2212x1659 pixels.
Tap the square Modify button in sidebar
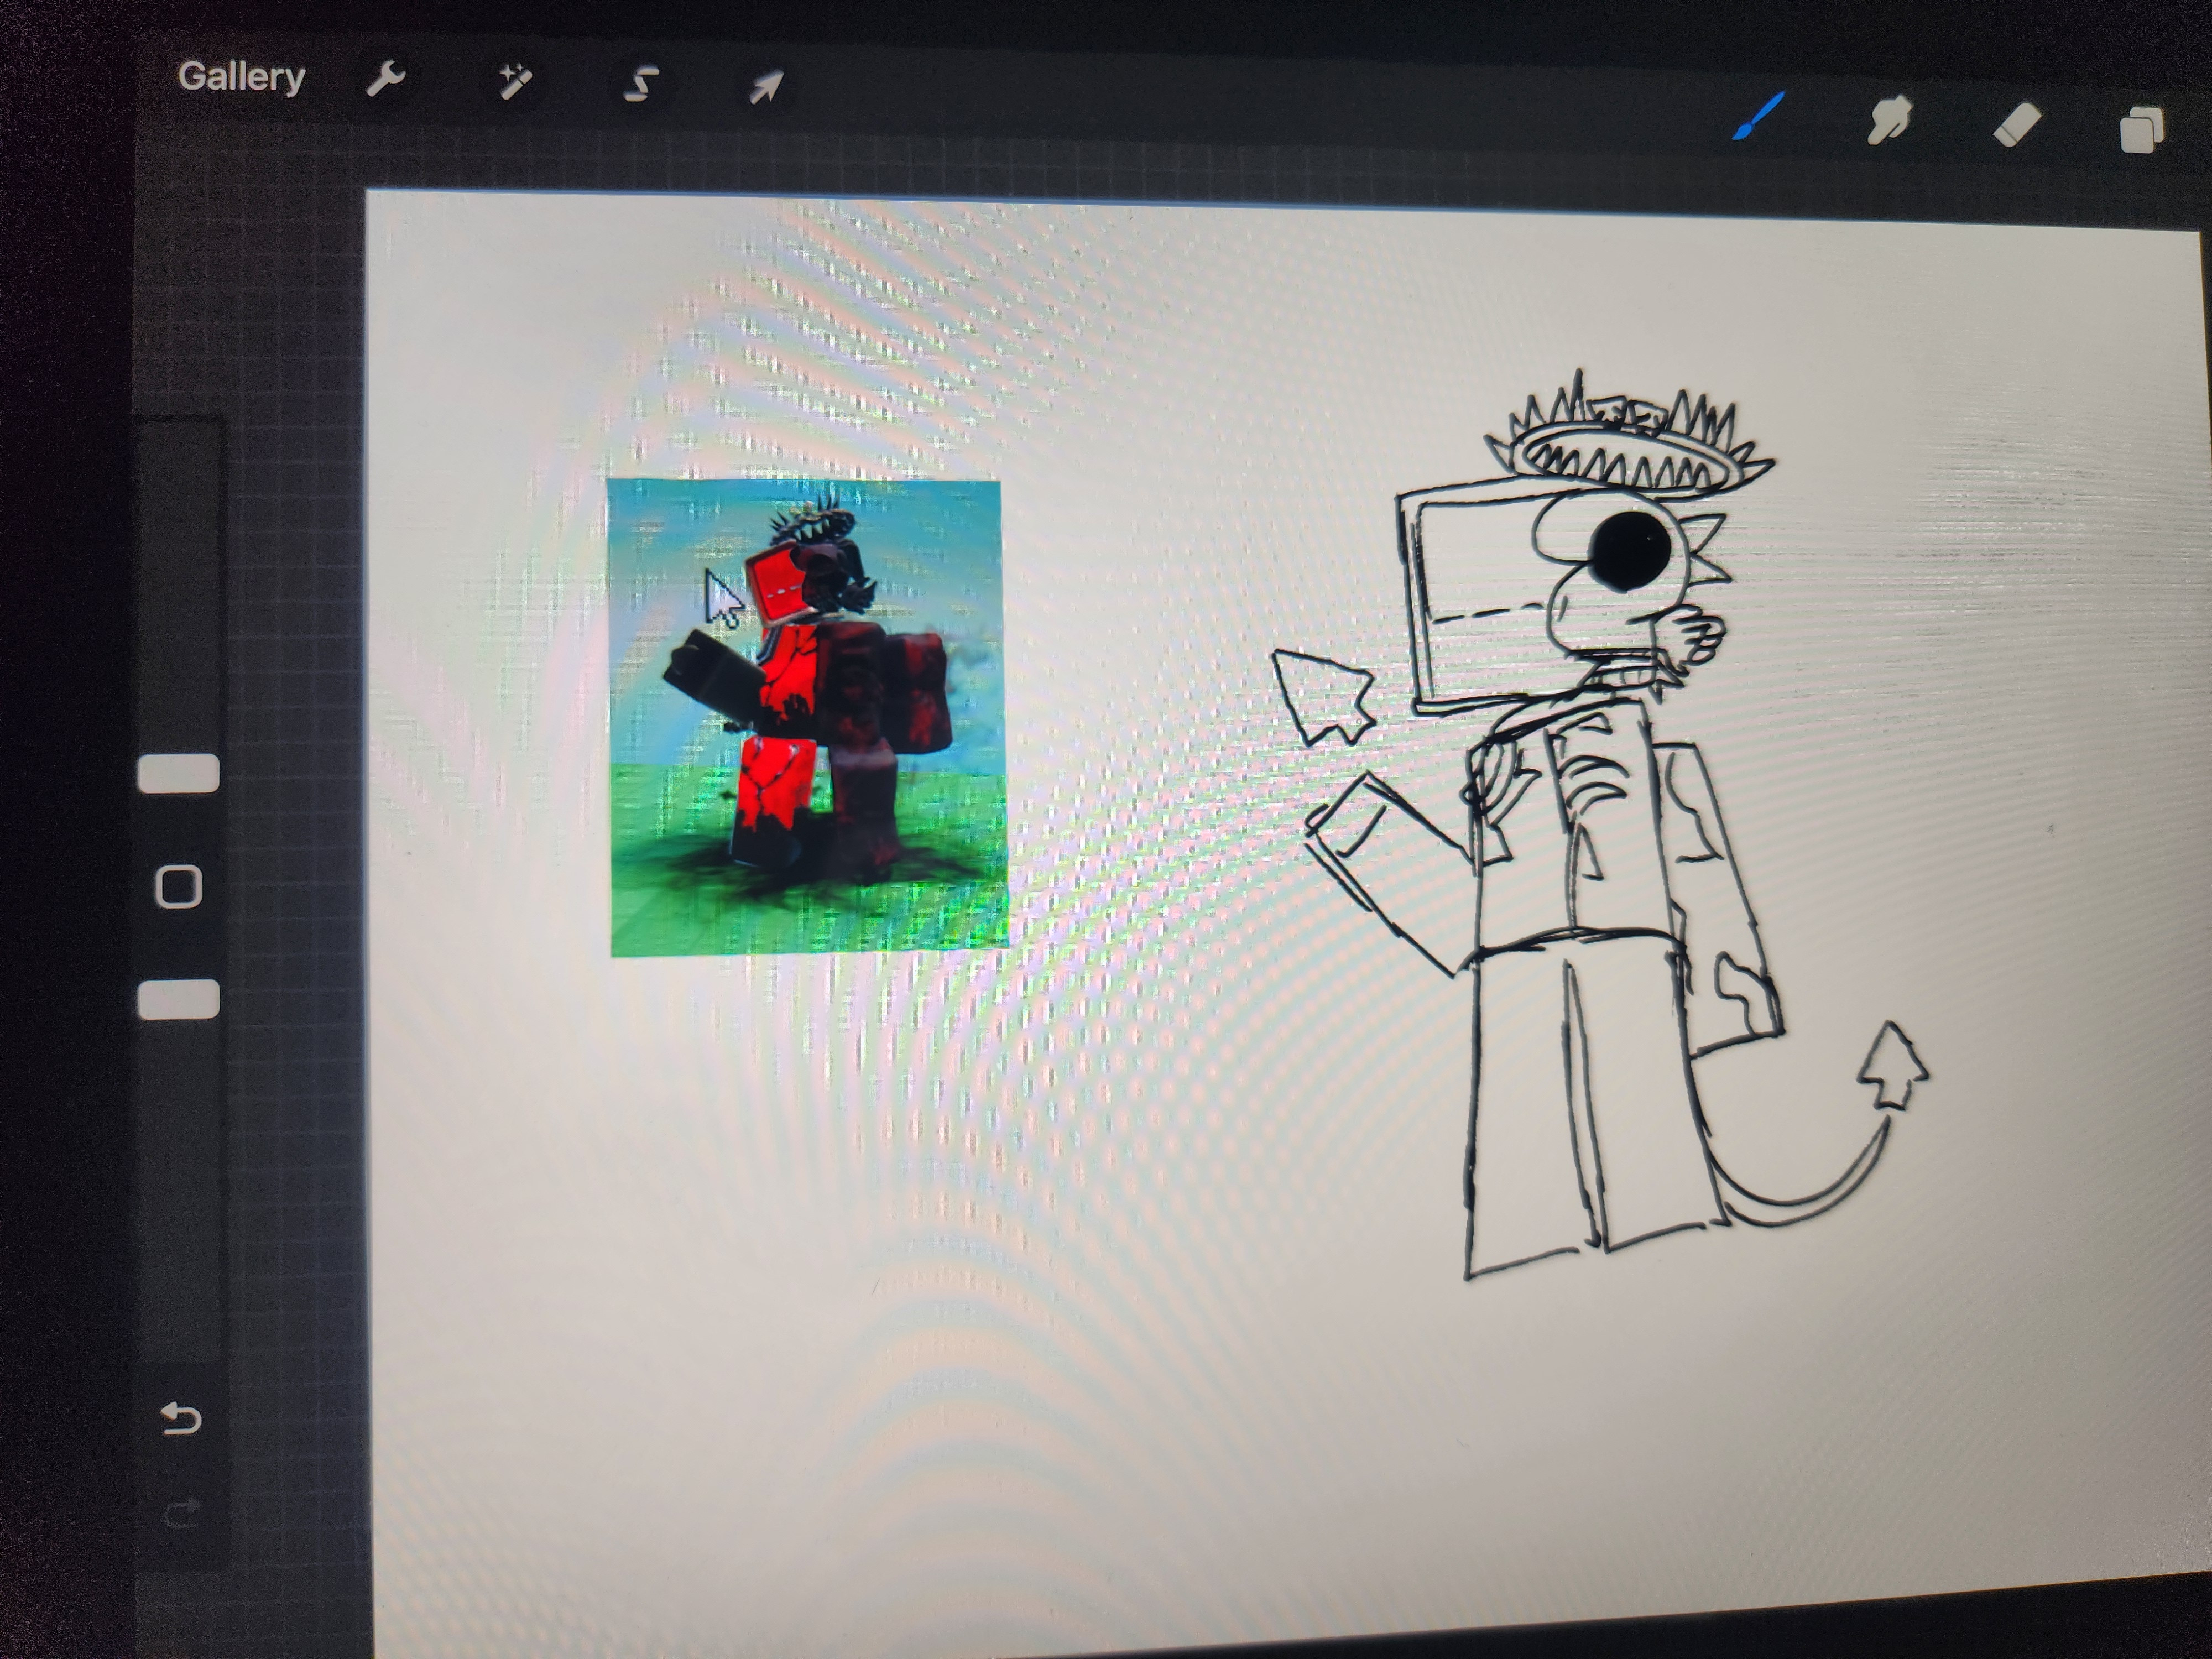179,886
